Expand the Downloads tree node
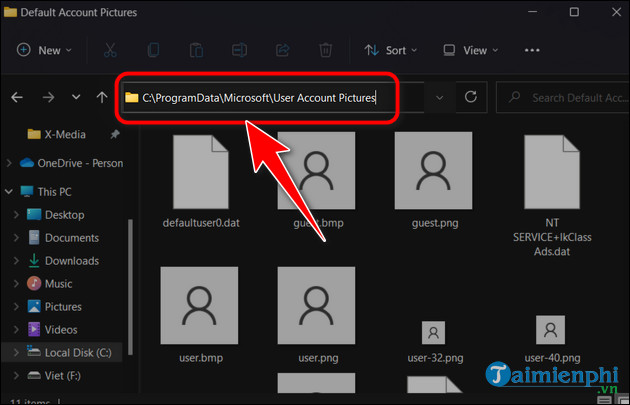 16,261
